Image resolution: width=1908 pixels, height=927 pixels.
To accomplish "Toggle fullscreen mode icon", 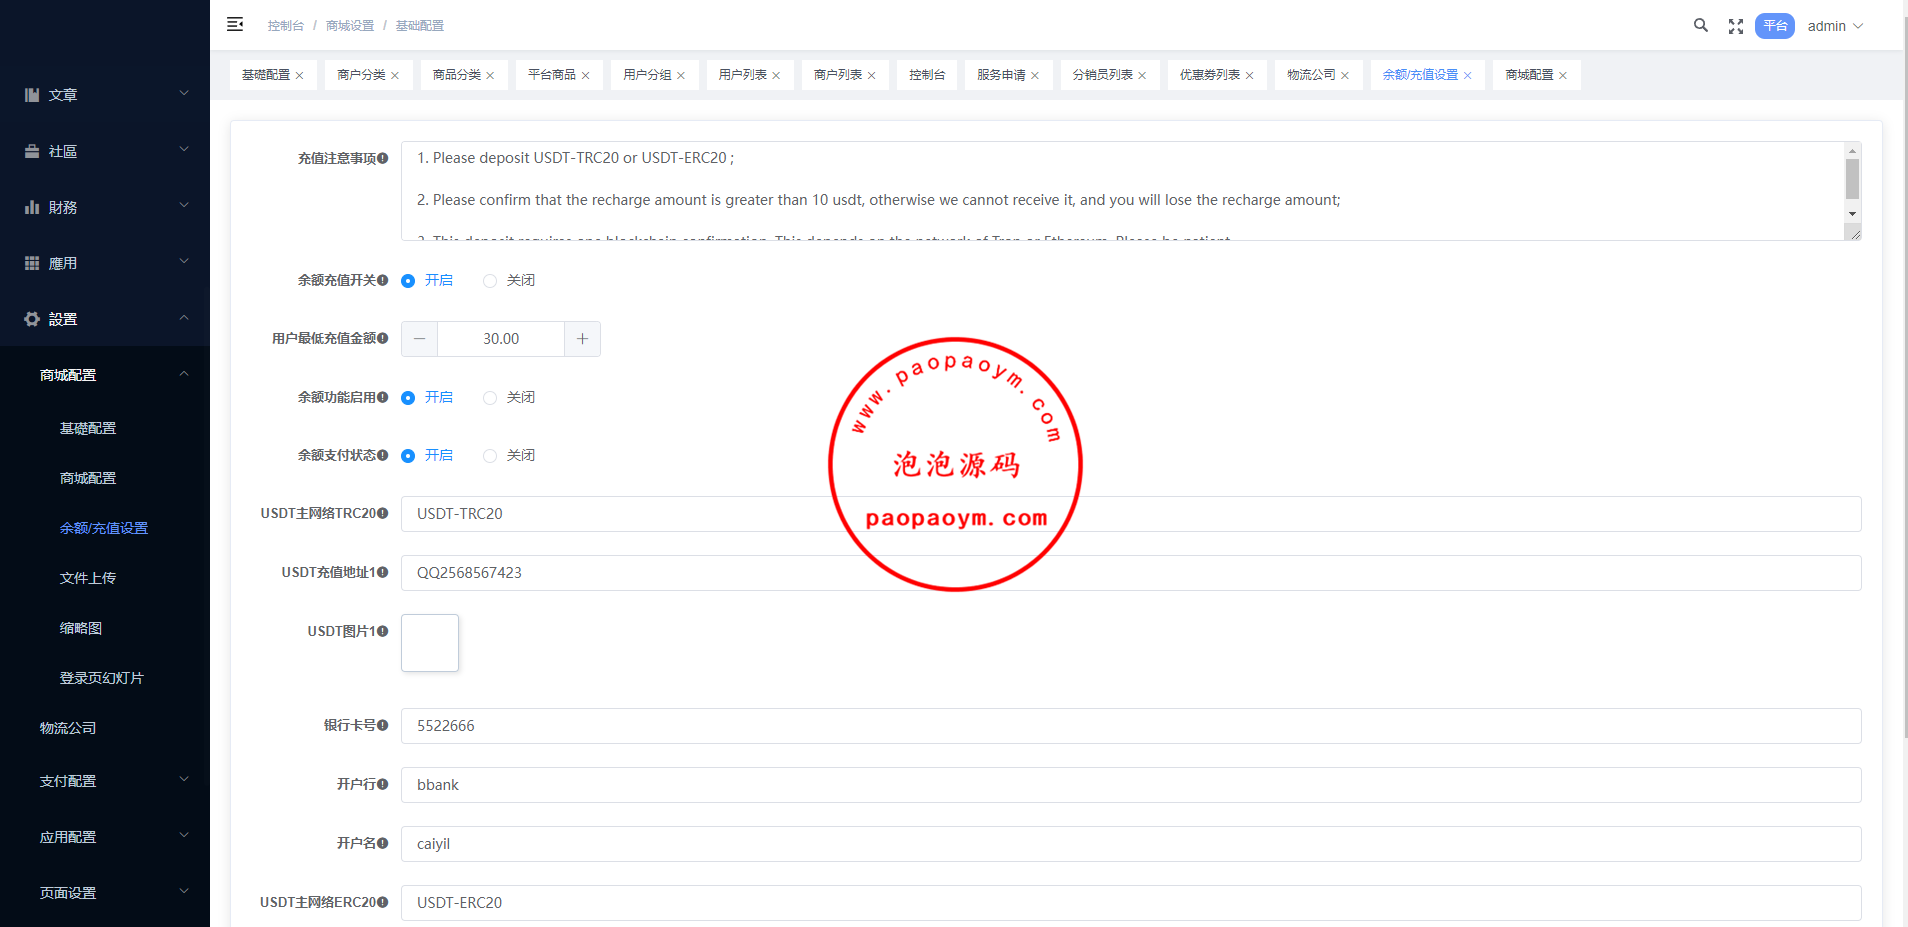I will pyautogui.click(x=1735, y=26).
